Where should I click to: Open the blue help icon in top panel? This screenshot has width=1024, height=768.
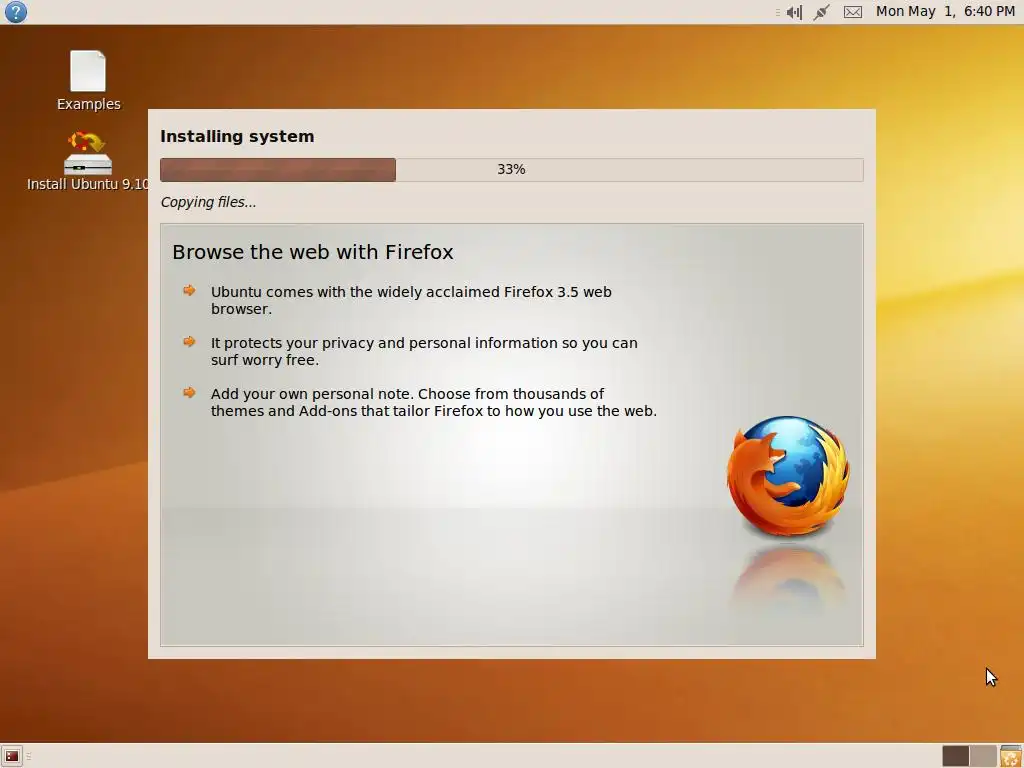tap(15, 12)
